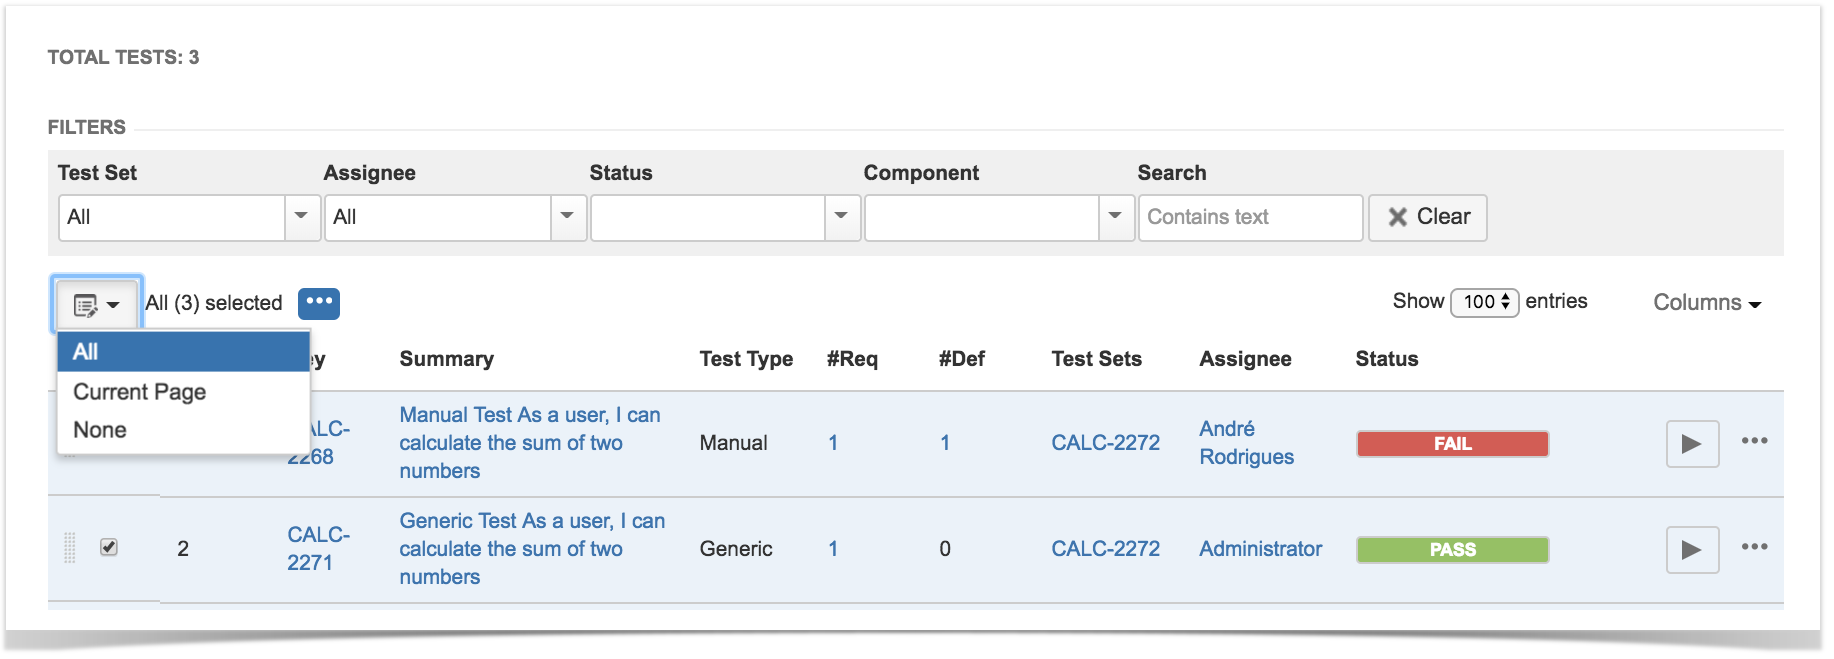The height and width of the screenshot is (659, 1834).
Task: Sort by the Summary column header
Action: coord(447,359)
